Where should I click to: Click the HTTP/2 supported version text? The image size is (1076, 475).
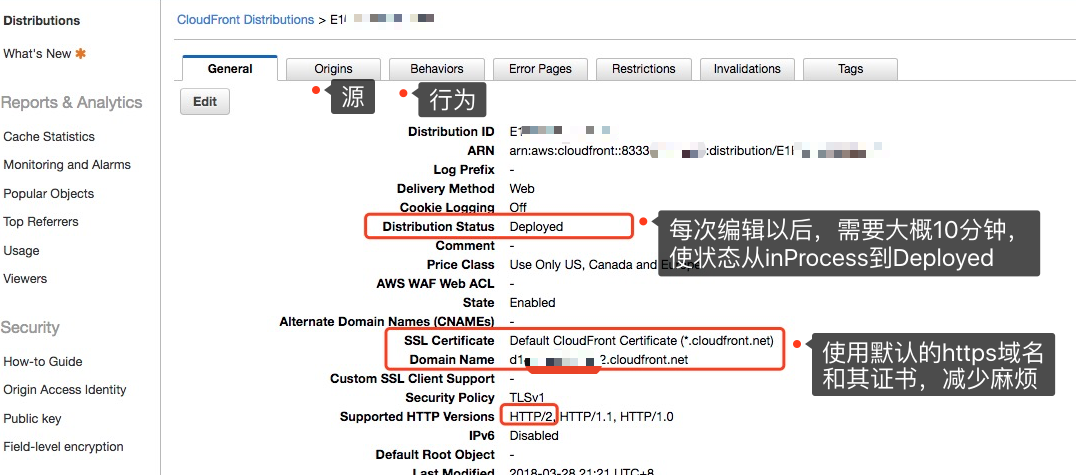532,417
